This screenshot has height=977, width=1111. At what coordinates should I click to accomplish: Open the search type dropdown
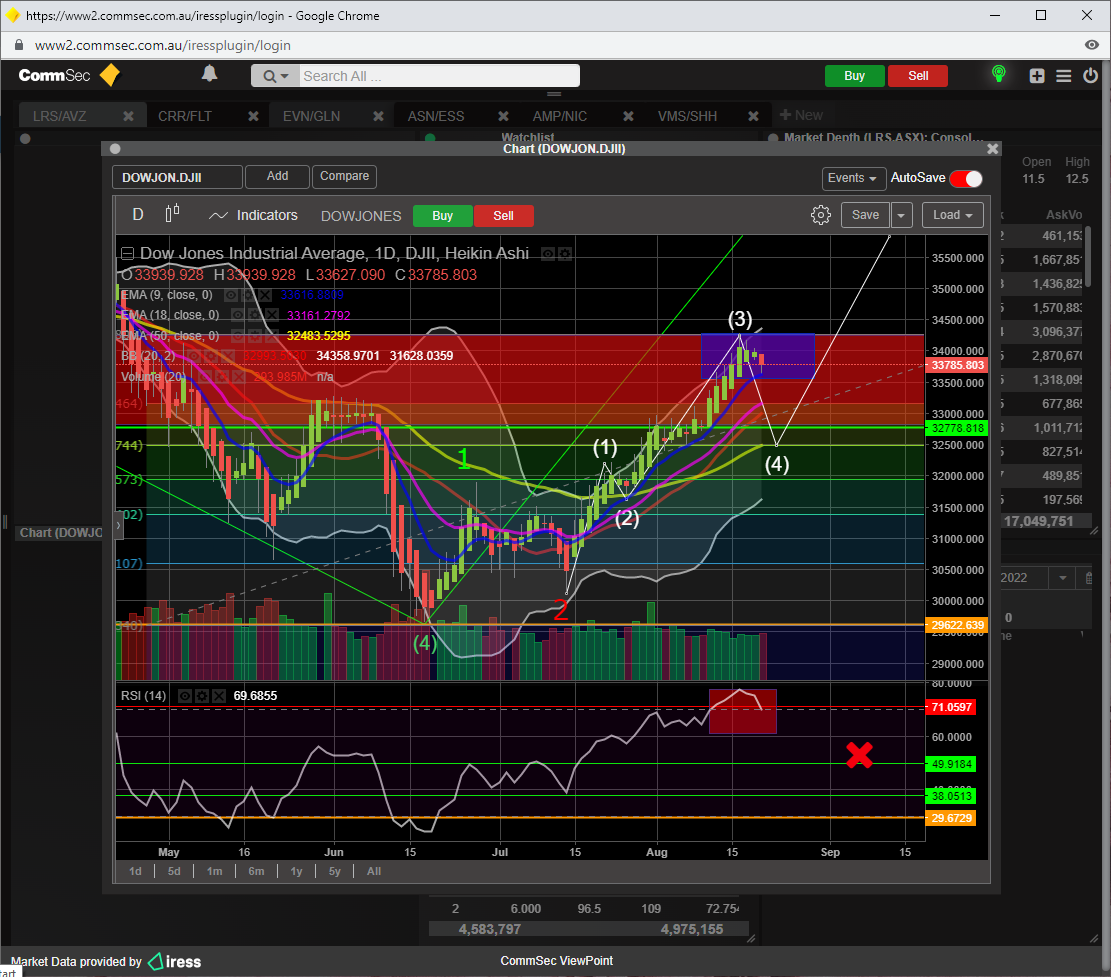[275, 76]
